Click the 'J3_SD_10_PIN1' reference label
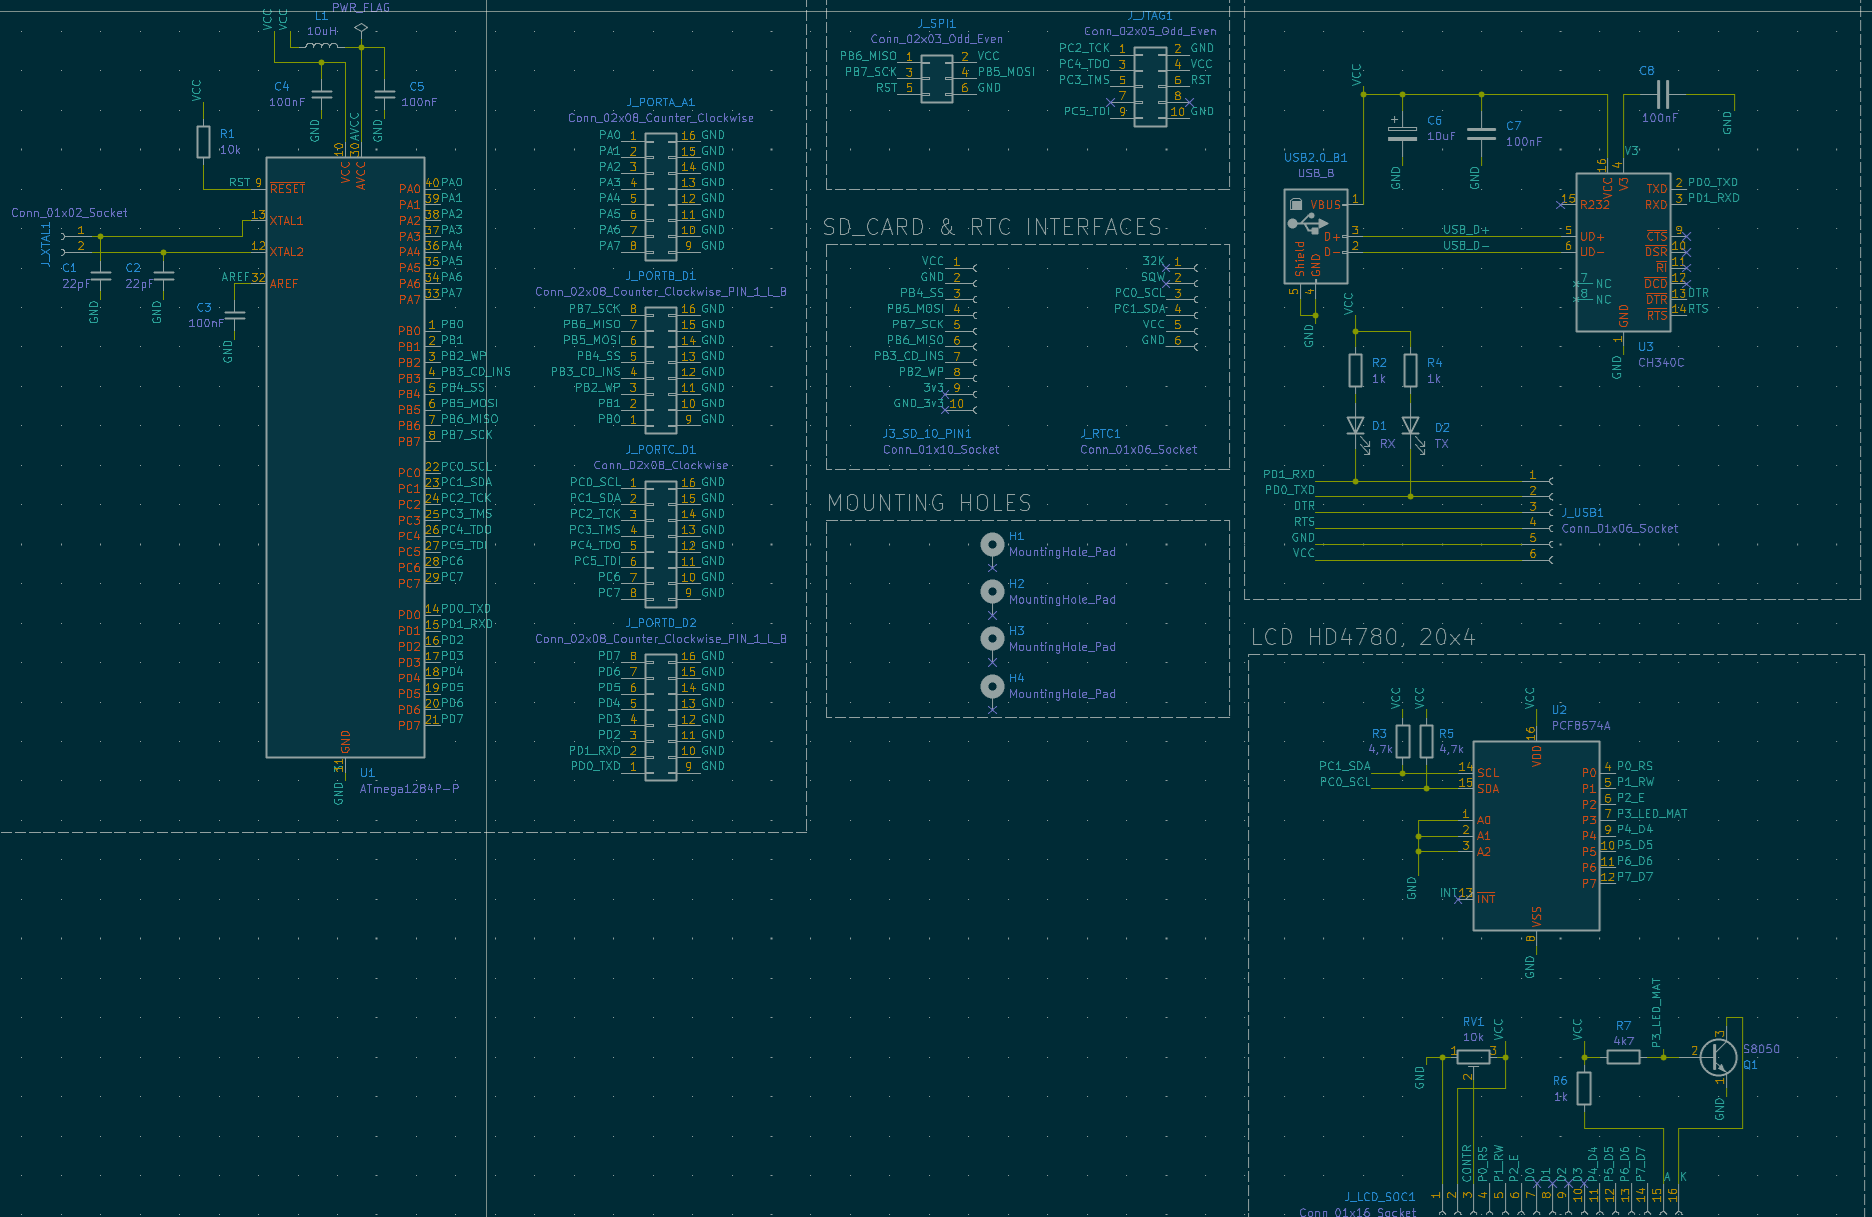 (x=927, y=434)
